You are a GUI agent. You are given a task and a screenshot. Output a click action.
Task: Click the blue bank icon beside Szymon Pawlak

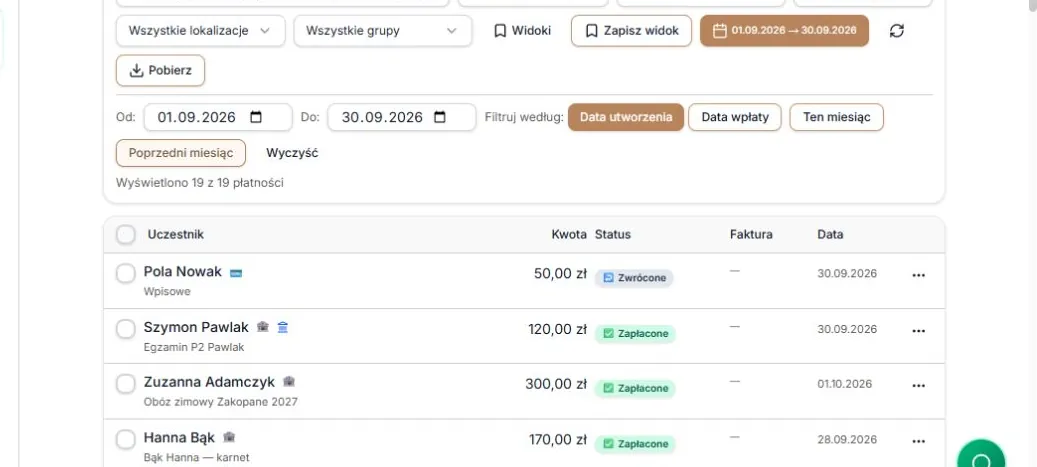click(x=282, y=327)
